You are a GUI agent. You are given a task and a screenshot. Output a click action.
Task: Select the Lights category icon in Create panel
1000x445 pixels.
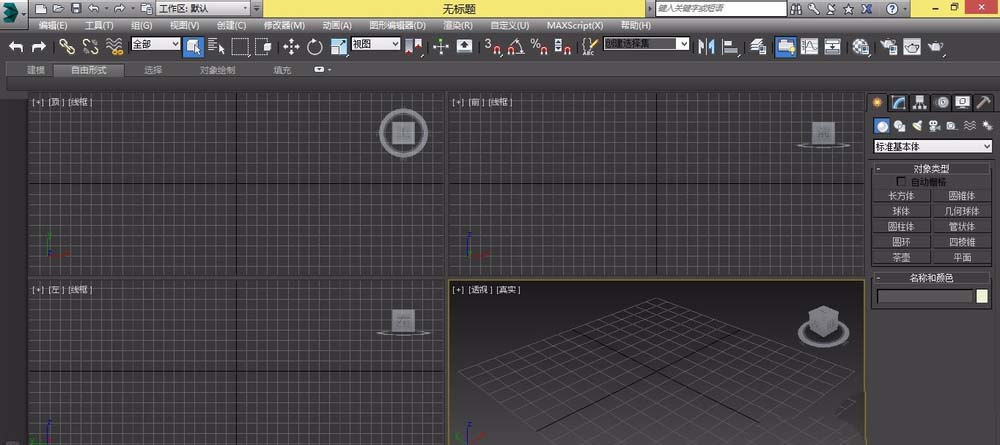(x=917, y=126)
